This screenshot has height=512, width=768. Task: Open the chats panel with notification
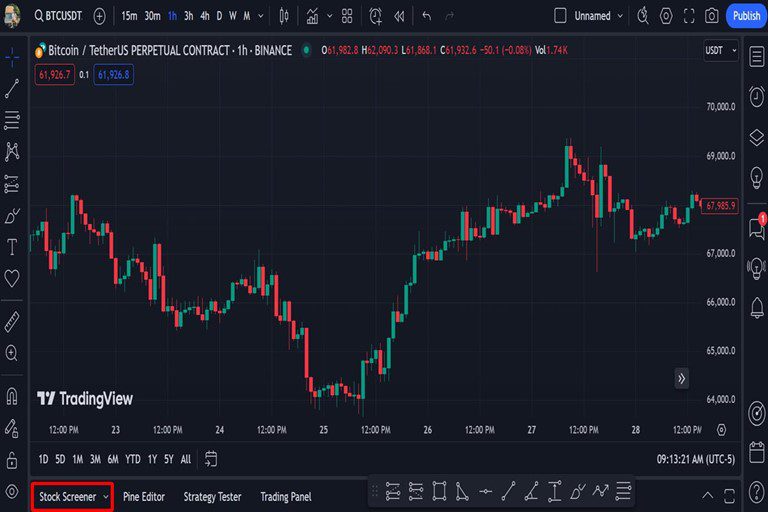click(757, 227)
